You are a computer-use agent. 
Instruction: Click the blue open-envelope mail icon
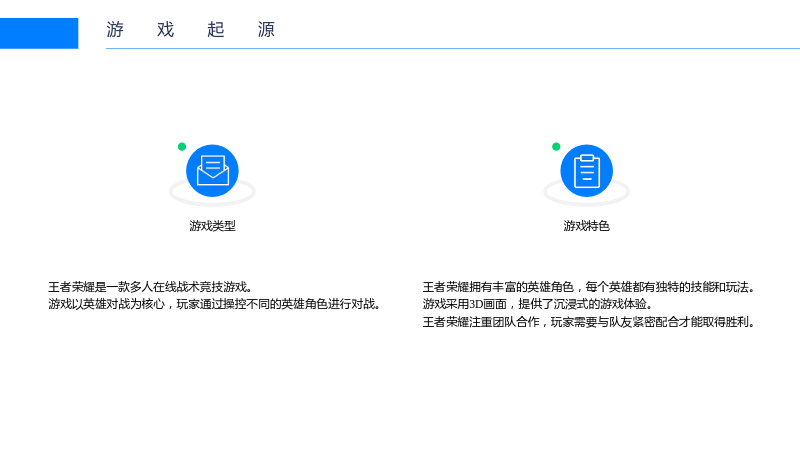click(x=212, y=170)
